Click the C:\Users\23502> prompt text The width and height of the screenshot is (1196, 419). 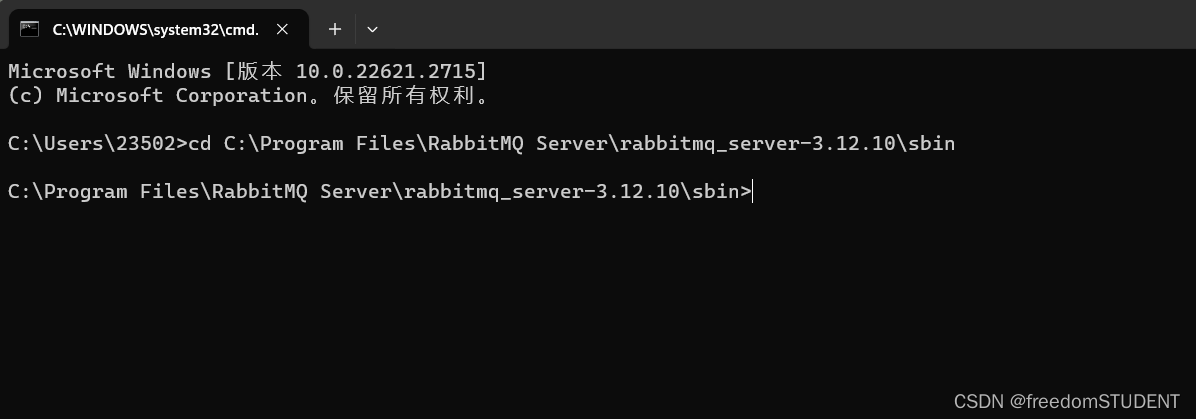click(97, 144)
